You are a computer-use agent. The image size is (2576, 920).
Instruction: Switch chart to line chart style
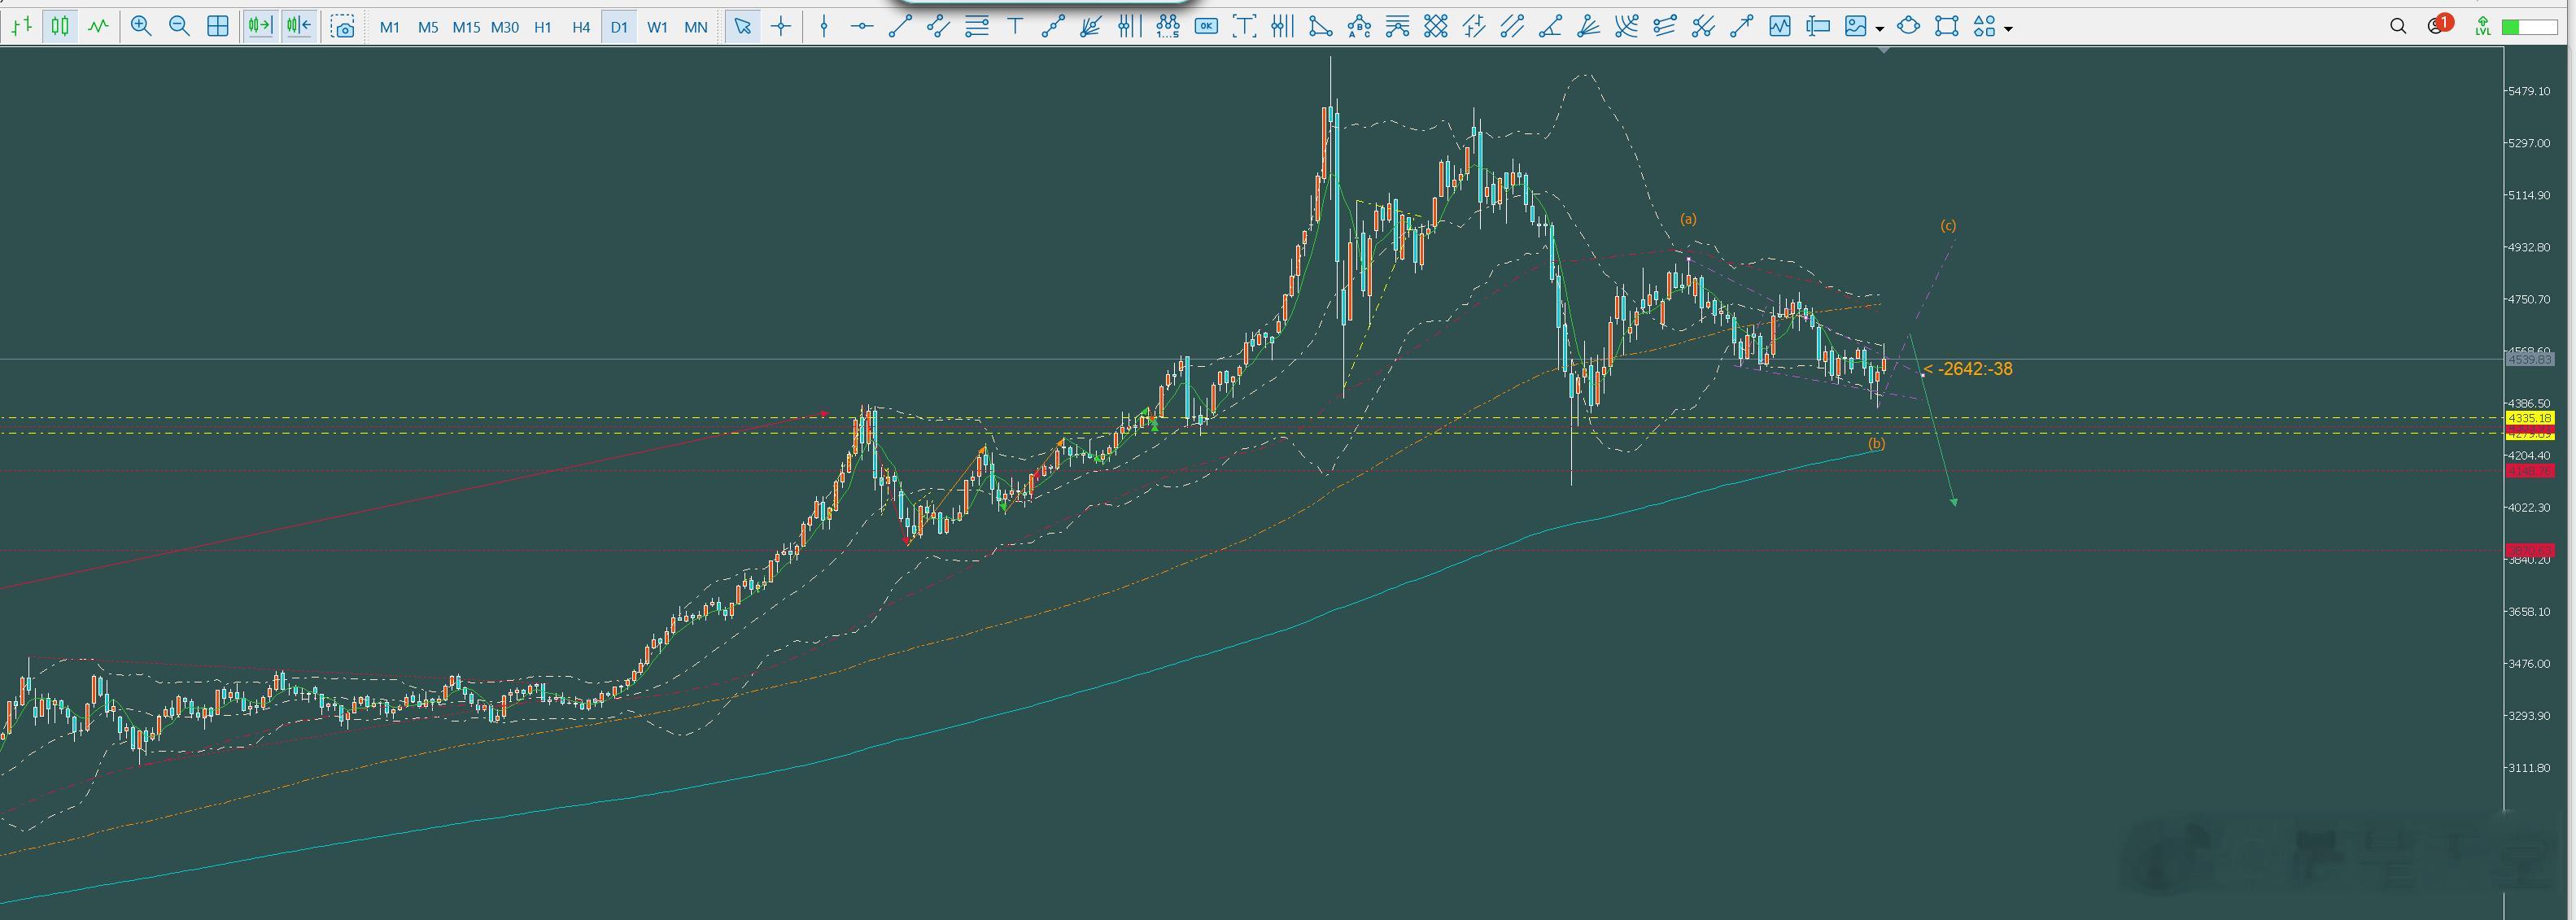pos(98,27)
